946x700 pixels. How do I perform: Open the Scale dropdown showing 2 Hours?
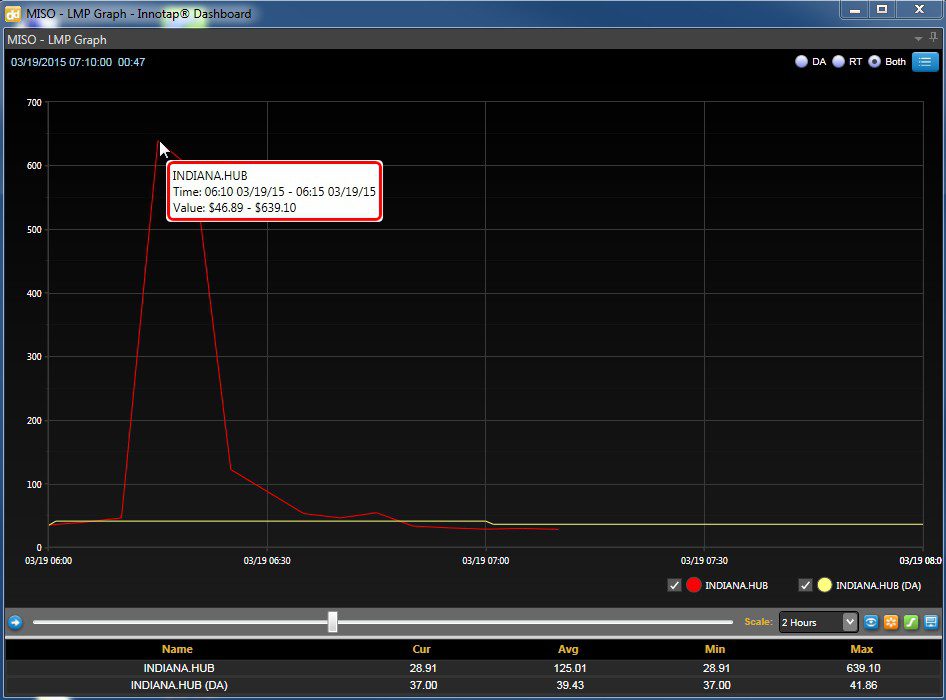pos(818,622)
